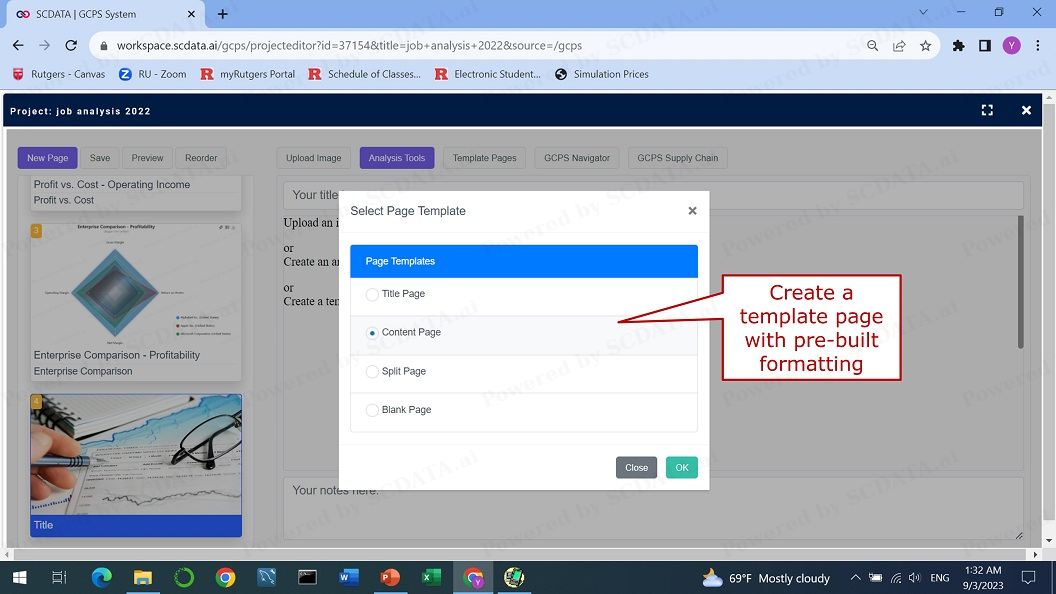
Task: Bookmark this page with star icon
Action: click(x=925, y=46)
